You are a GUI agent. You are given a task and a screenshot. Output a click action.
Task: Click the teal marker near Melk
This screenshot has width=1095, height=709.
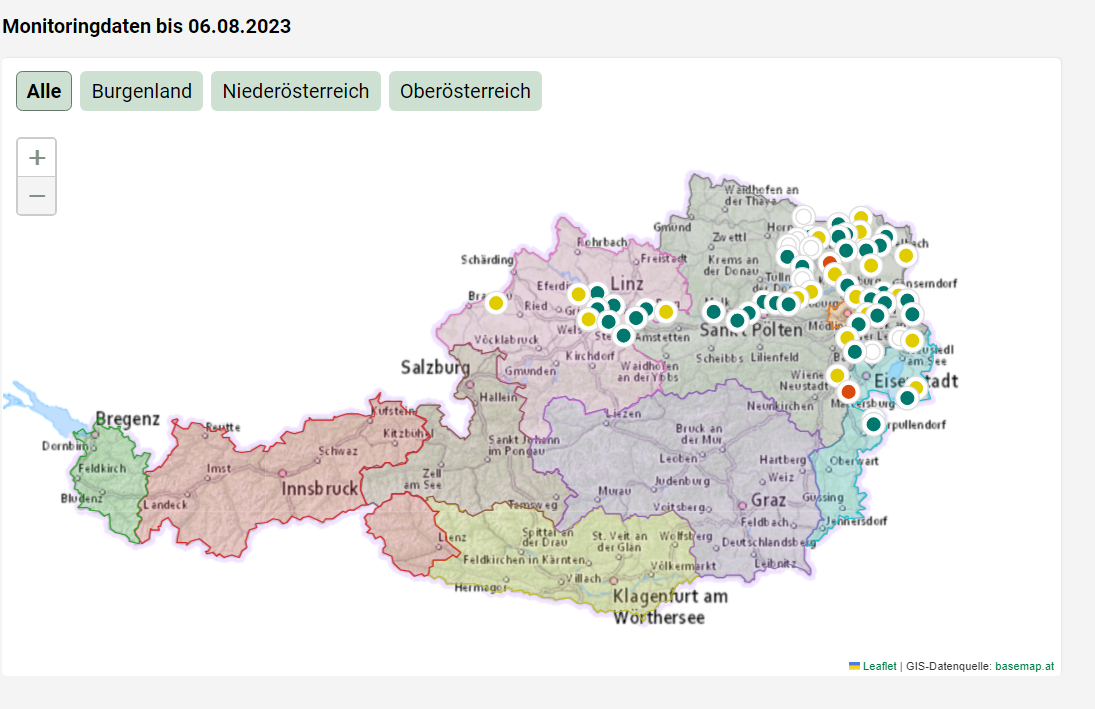713,312
